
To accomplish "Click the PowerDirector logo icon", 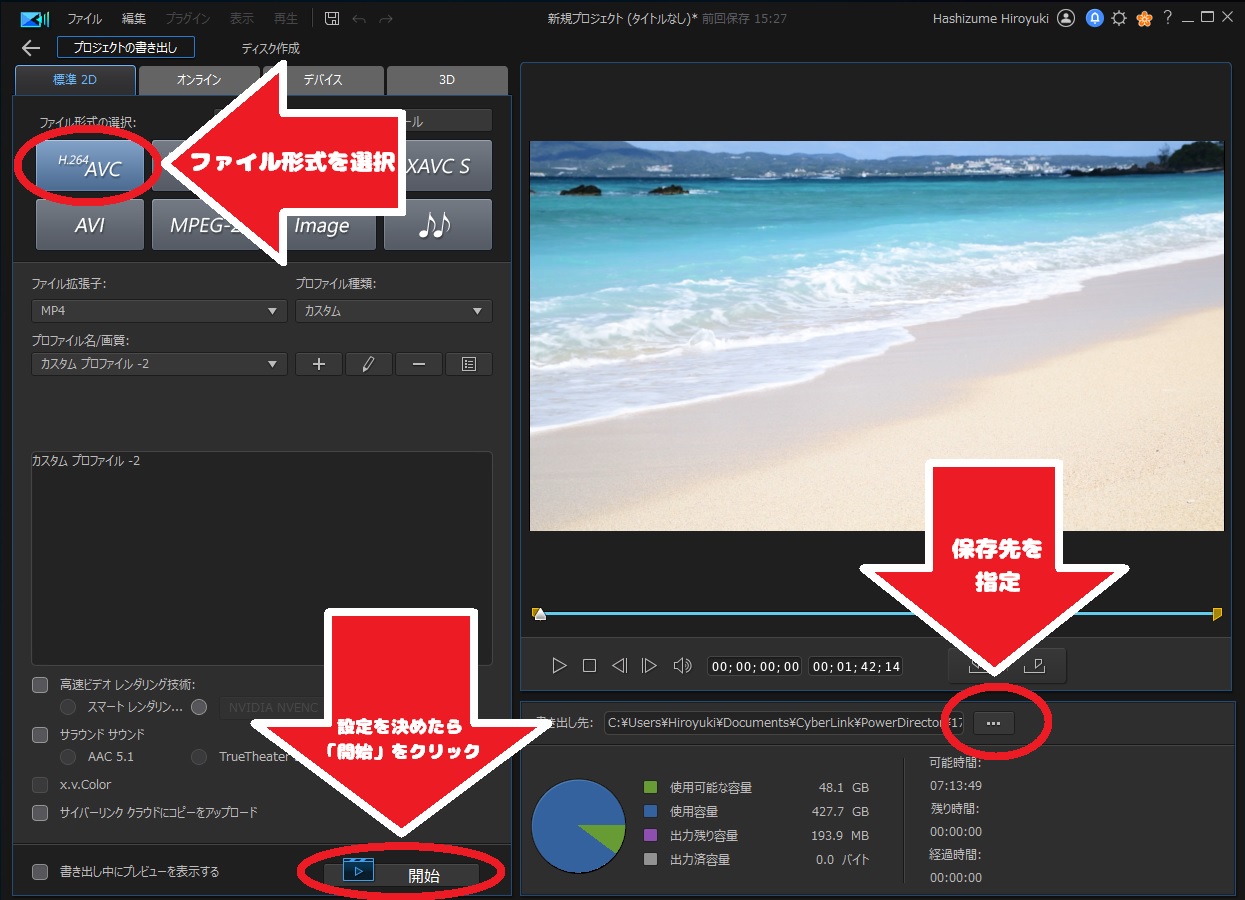I will click(34, 18).
